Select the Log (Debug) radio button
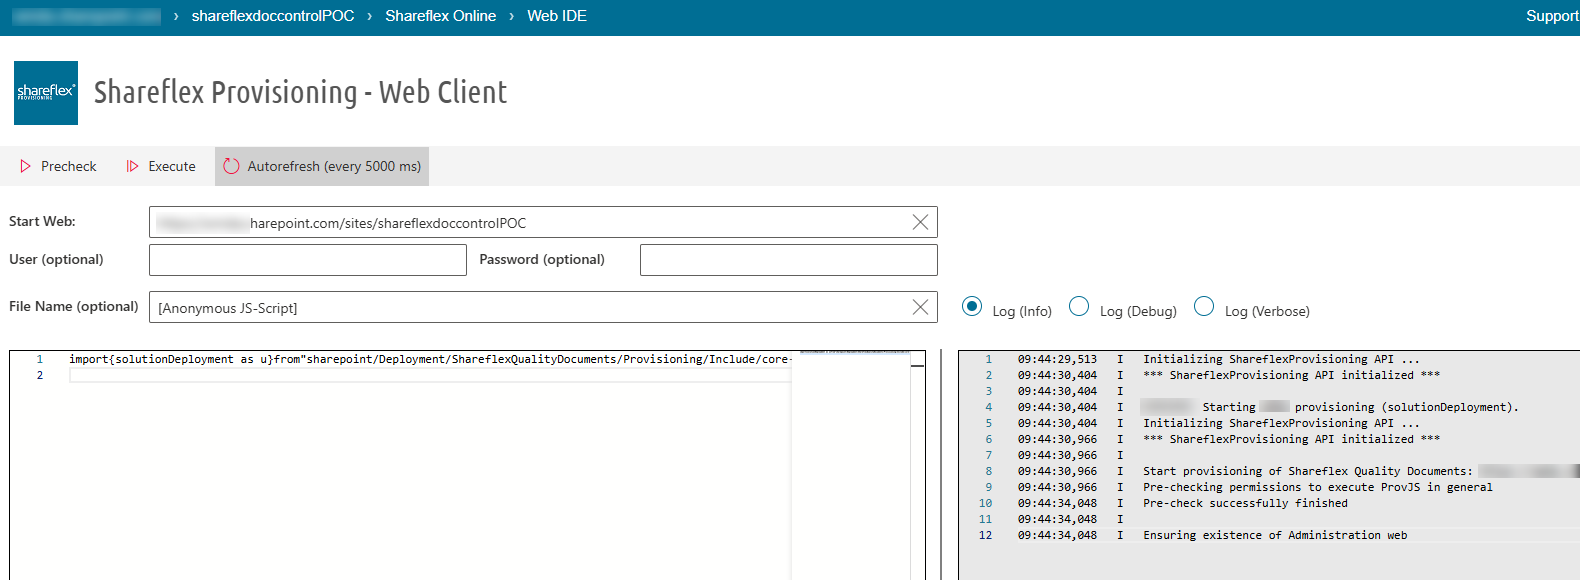 1079,306
